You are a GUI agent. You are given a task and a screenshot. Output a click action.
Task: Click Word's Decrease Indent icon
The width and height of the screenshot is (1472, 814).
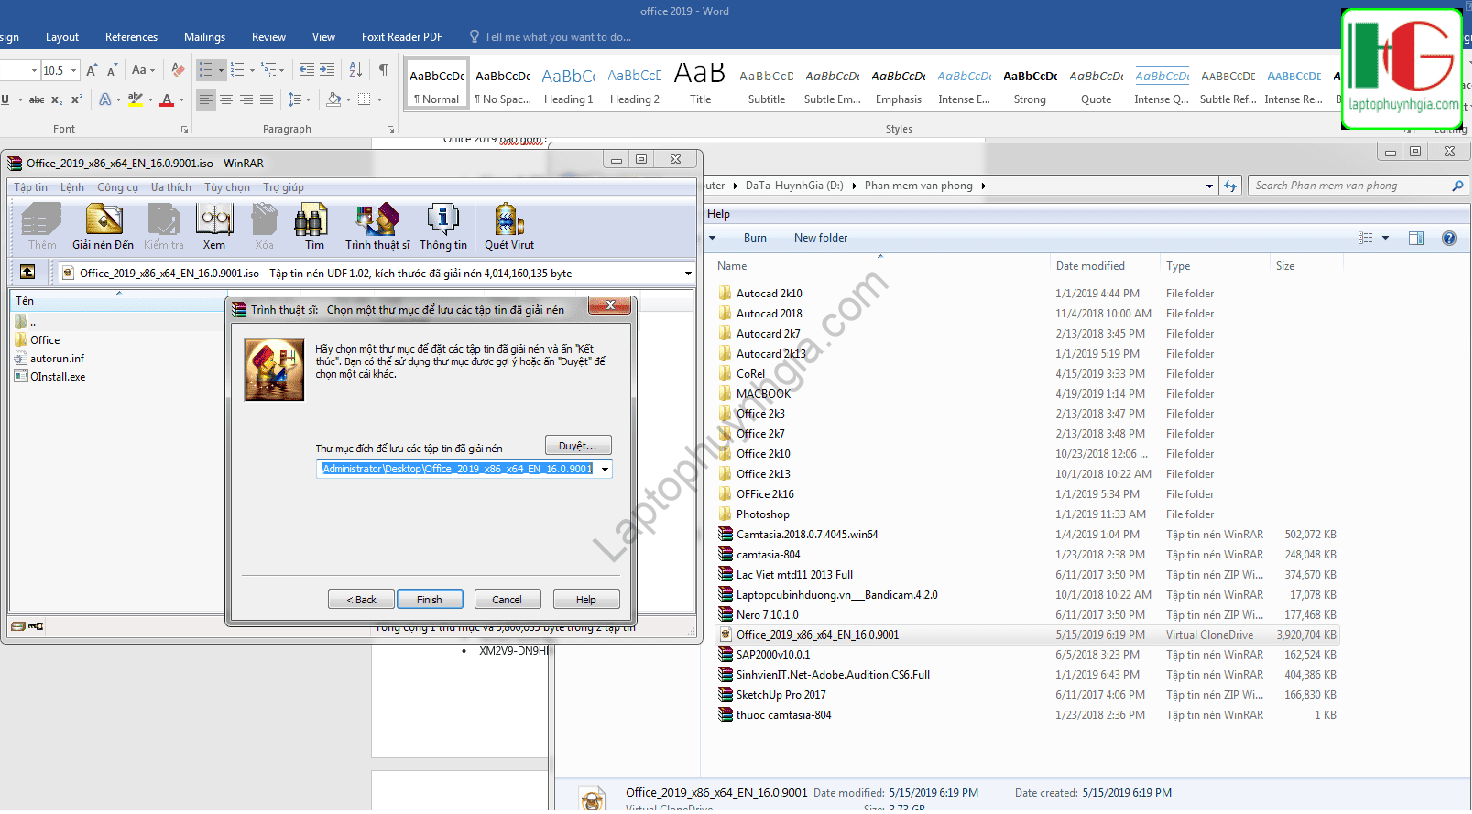coord(306,70)
